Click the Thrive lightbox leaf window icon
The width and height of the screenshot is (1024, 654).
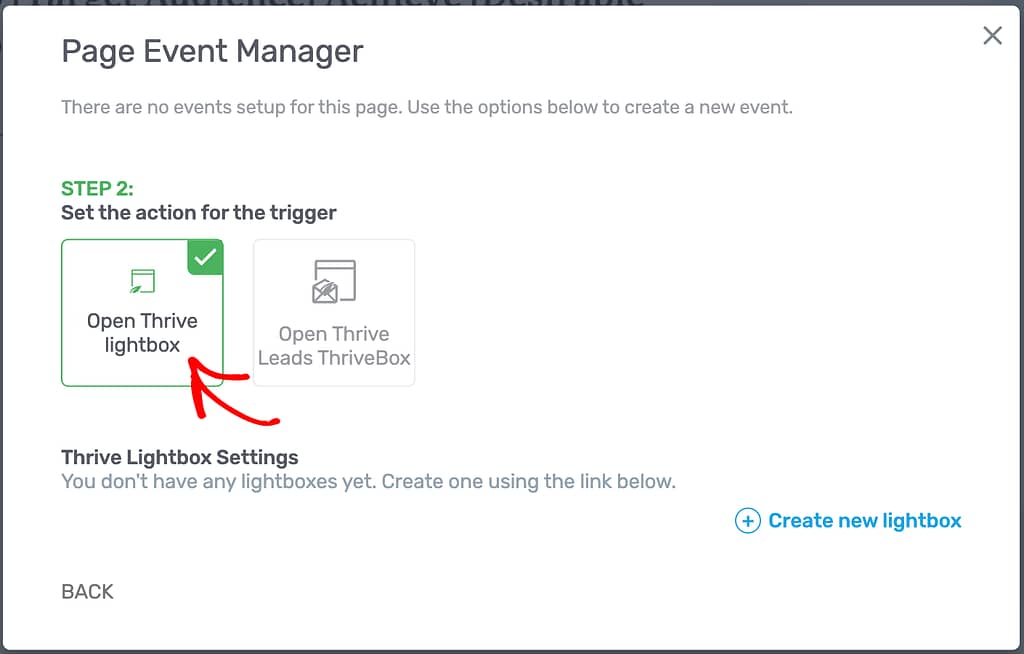142,281
